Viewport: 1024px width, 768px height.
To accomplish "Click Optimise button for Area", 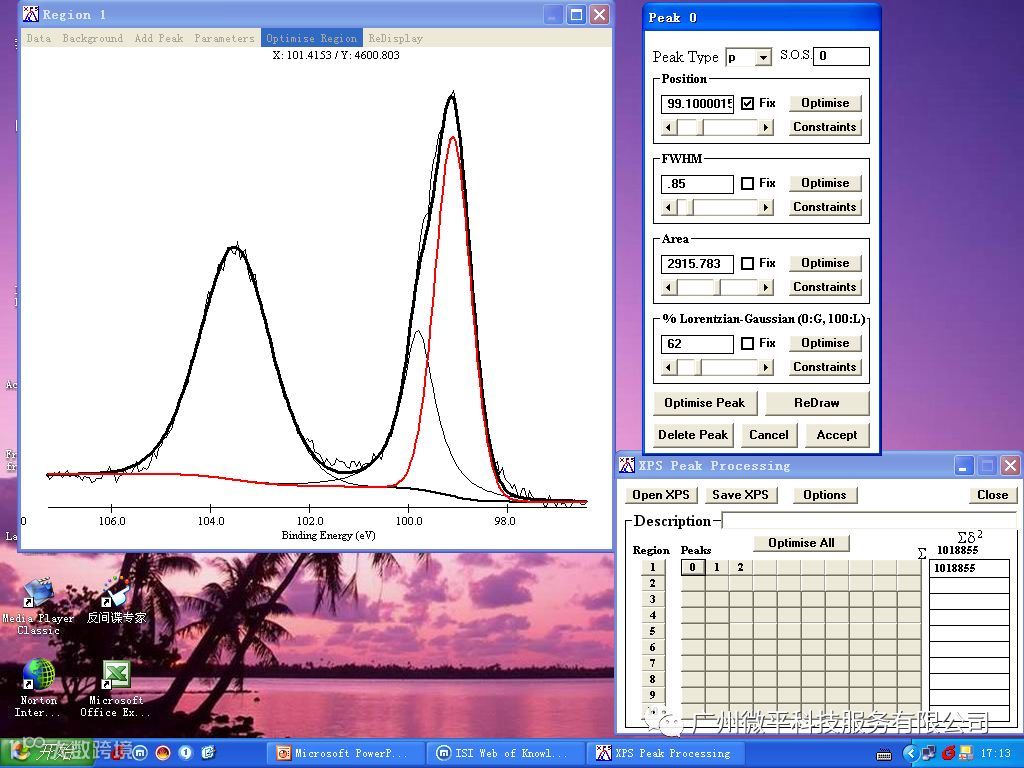I will [x=825, y=263].
